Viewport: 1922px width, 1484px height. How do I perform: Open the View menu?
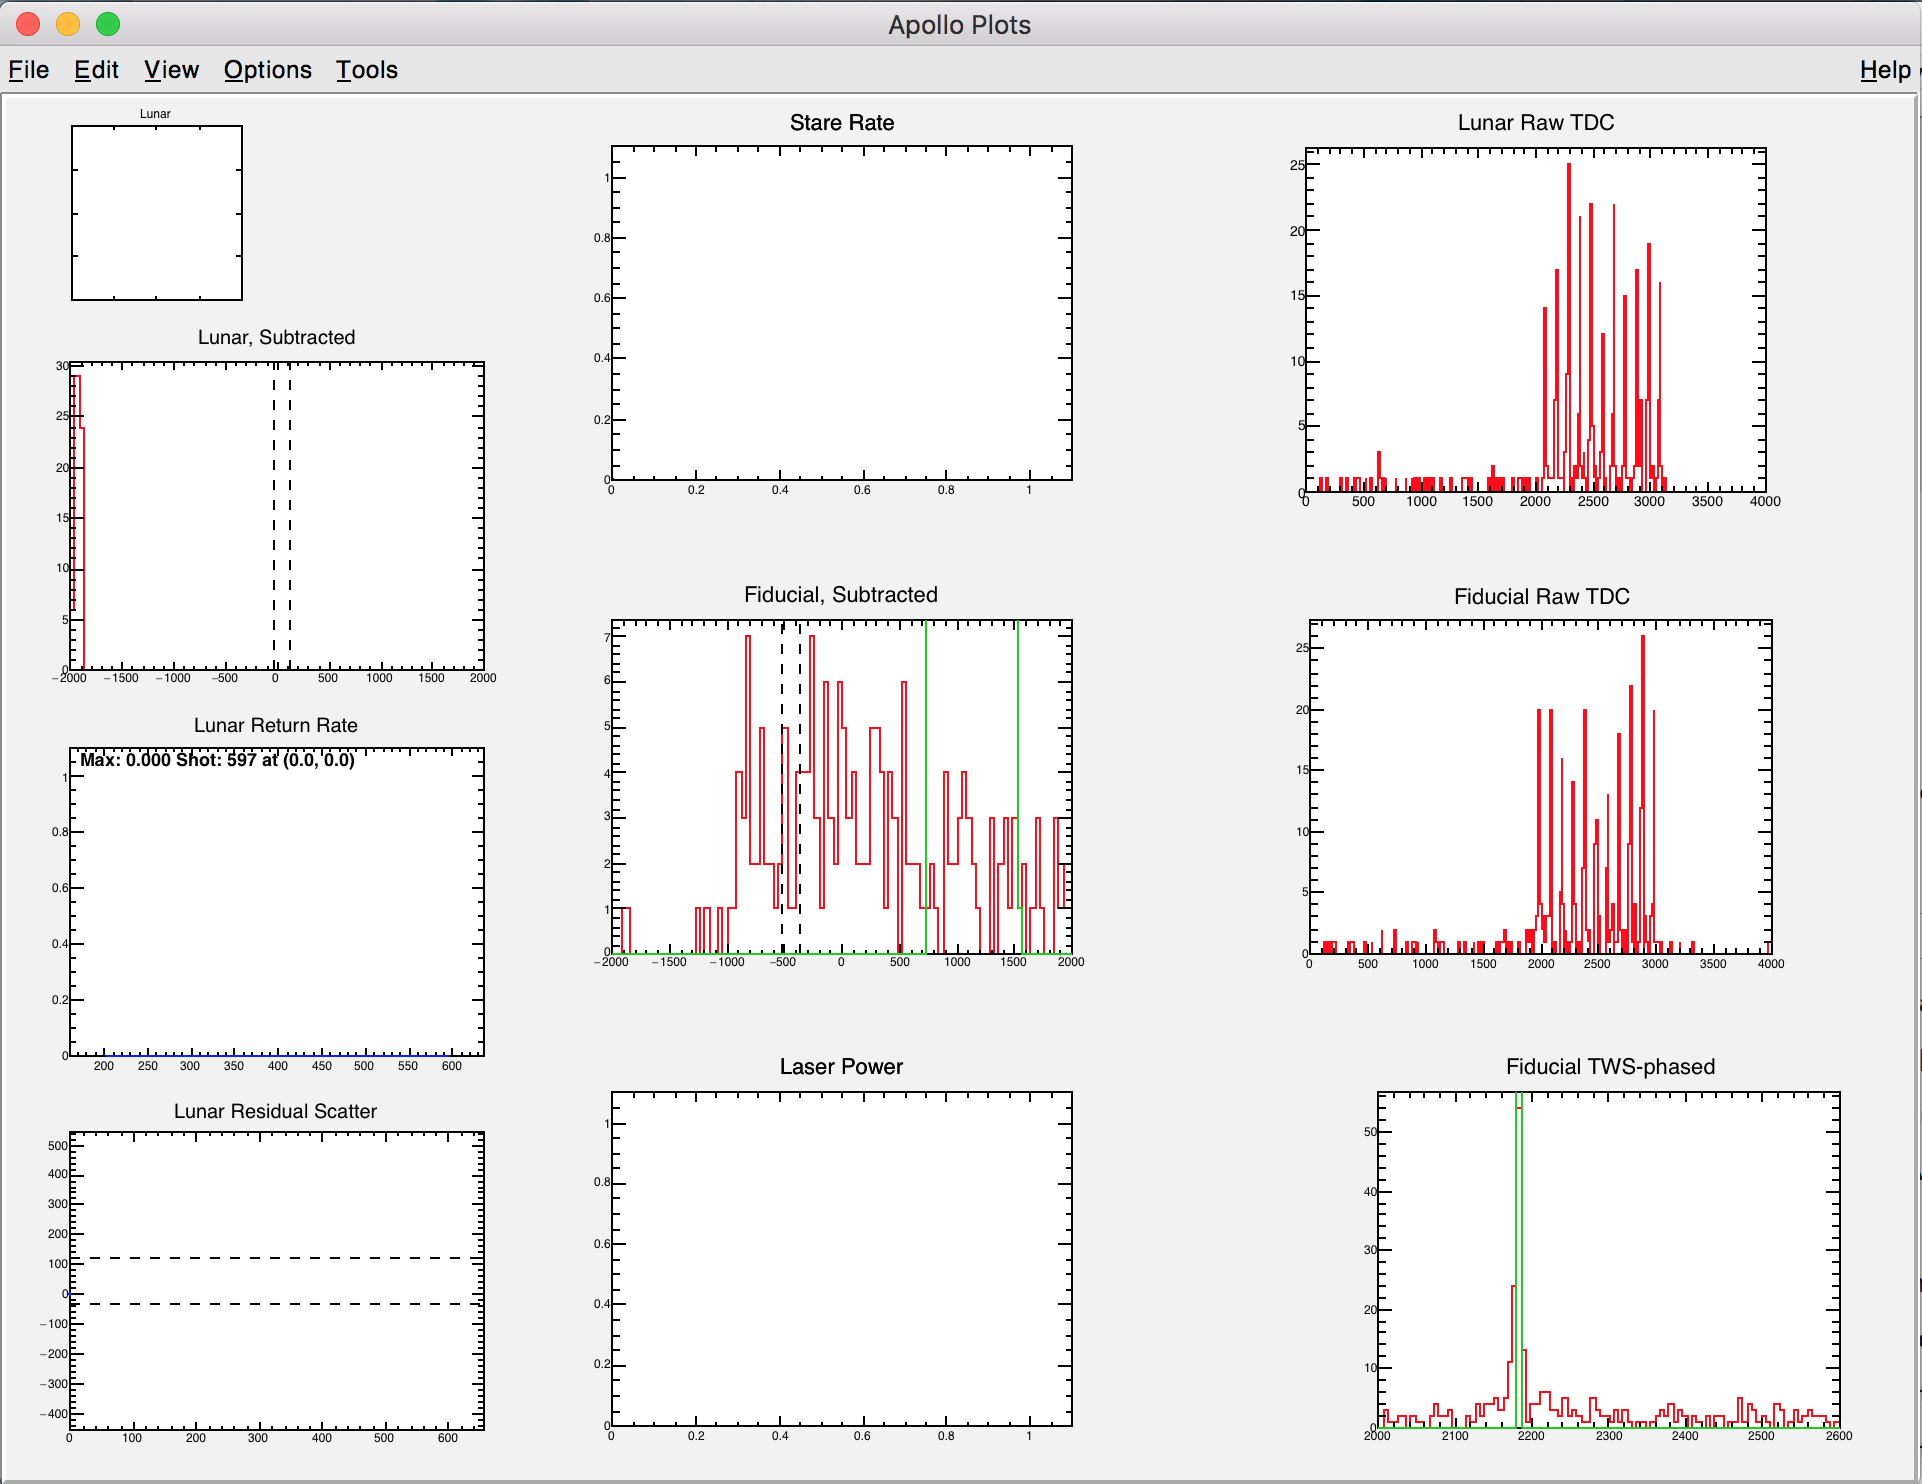tap(171, 70)
